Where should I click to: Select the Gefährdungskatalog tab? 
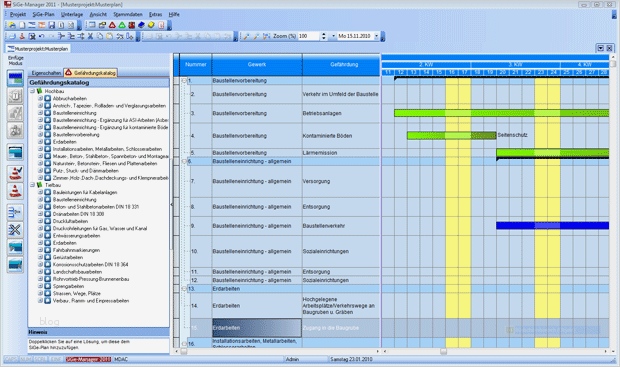point(91,73)
